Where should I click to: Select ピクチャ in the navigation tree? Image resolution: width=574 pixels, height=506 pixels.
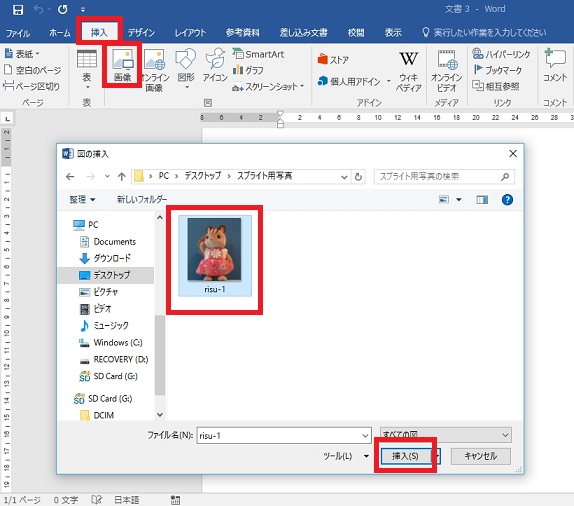pyautogui.click(x=99, y=292)
